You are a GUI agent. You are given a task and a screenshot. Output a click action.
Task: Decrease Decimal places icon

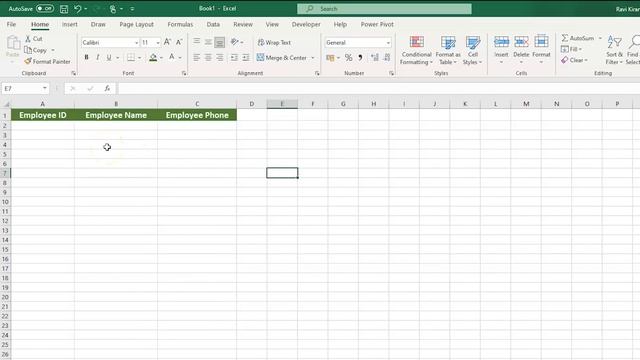click(387, 58)
